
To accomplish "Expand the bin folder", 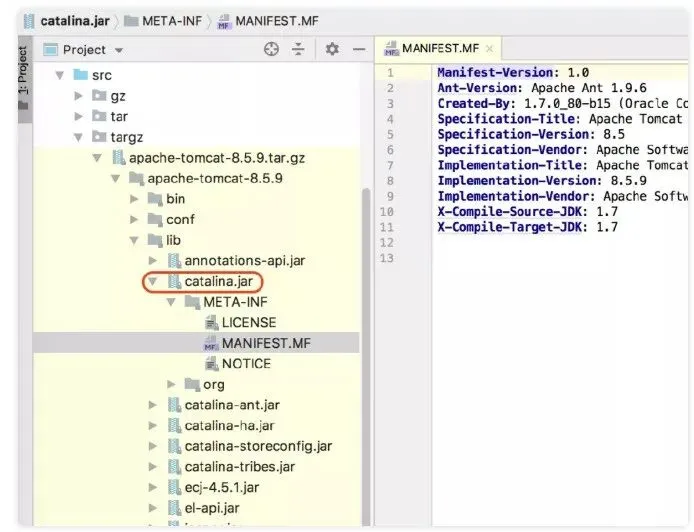I will (x=134, y=199).
